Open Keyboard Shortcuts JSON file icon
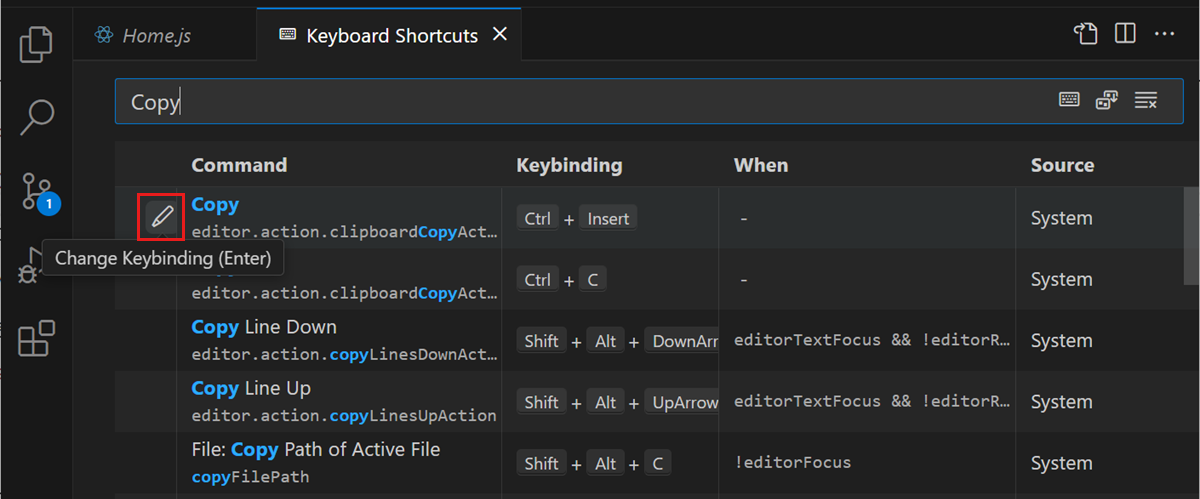1200x499 pixels. point(1086,34)
